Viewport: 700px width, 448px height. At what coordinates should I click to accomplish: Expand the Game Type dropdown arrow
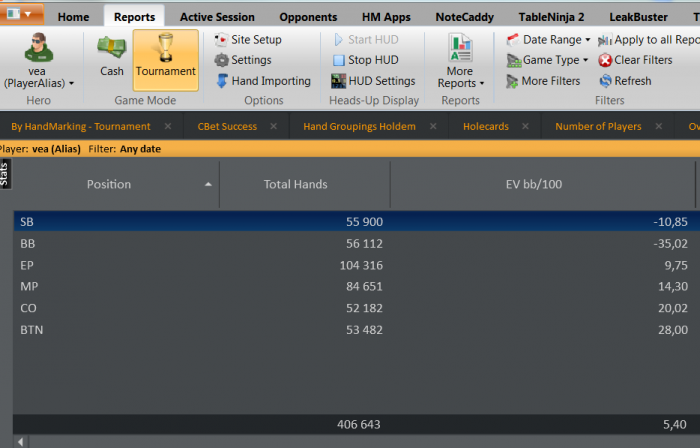(585, 60)
